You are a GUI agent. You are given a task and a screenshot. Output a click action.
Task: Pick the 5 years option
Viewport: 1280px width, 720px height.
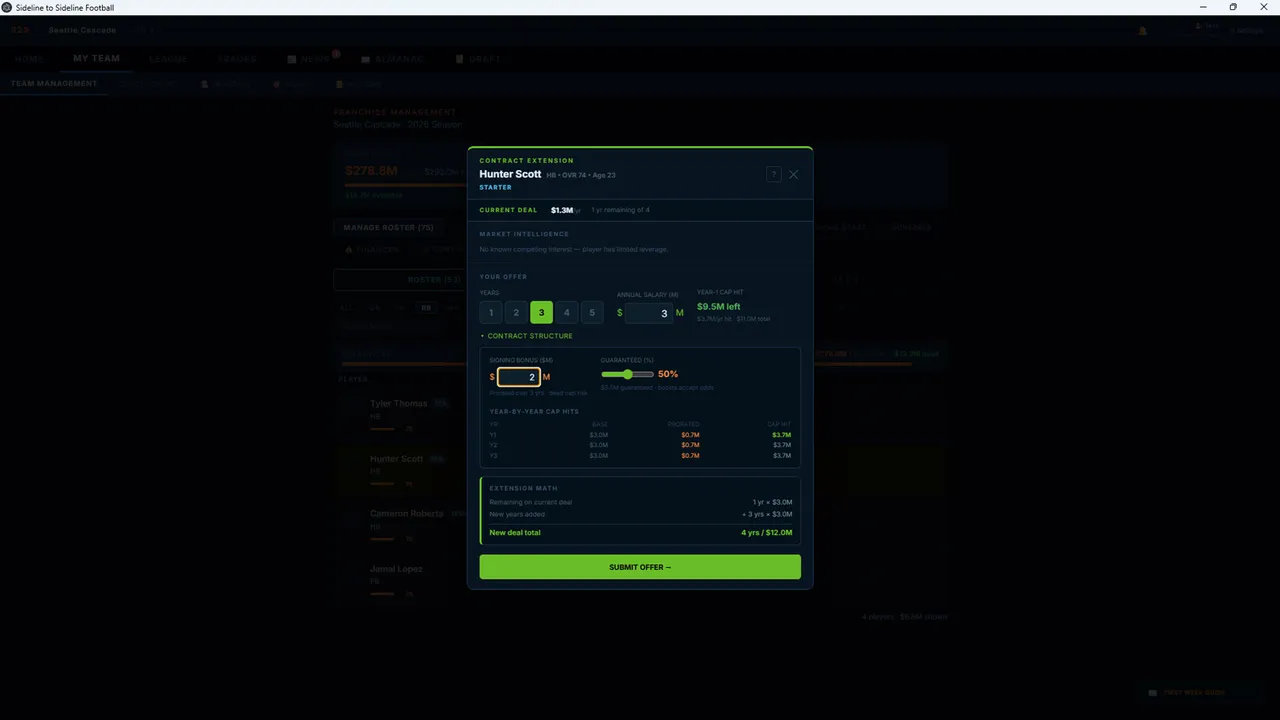click(x=592, y=313)
